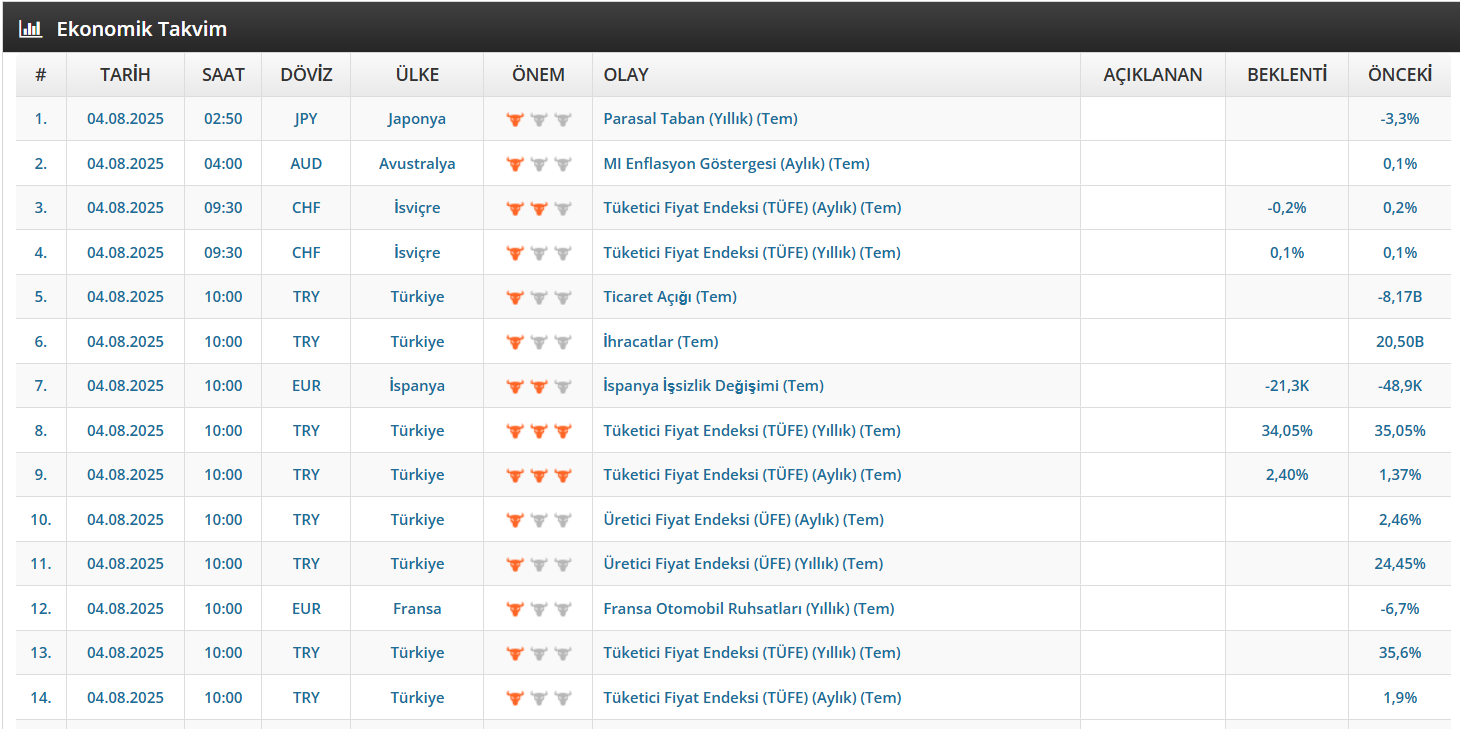
Task: Click the -0,2% expectation value
Action: pyautogui.click(x=1287, y=208)
